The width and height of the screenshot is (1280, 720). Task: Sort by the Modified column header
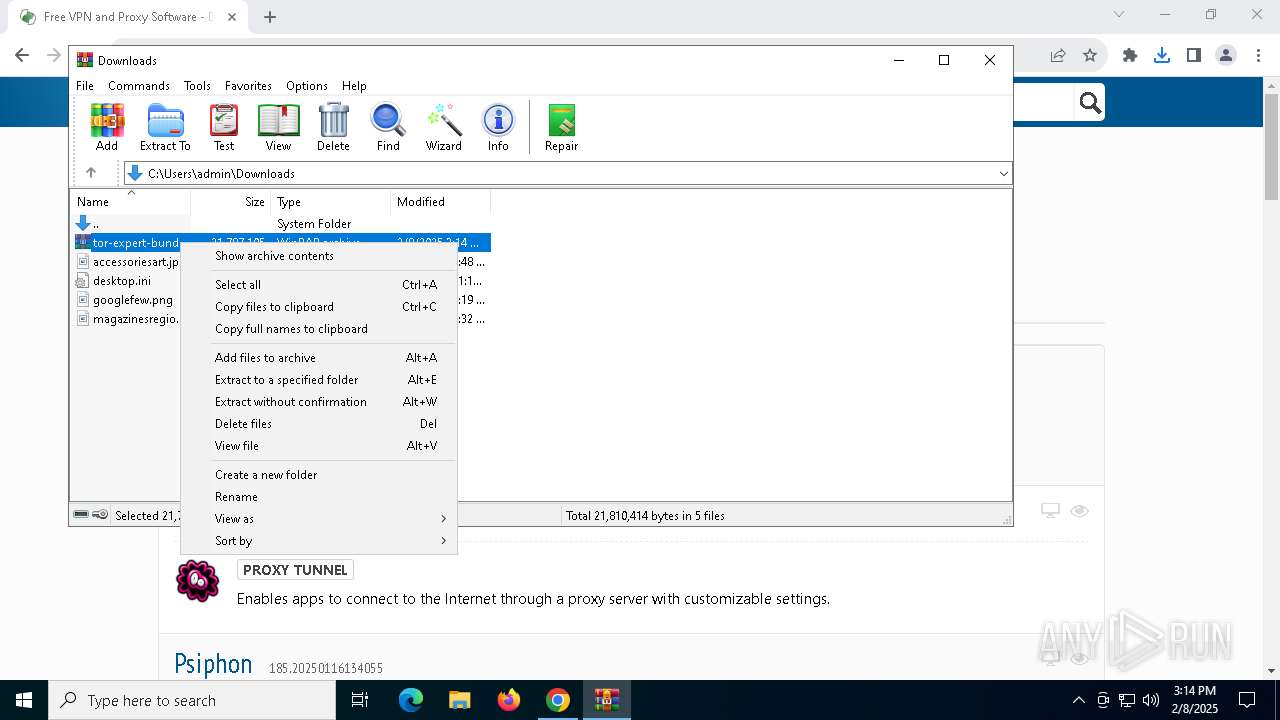[441, 202]
